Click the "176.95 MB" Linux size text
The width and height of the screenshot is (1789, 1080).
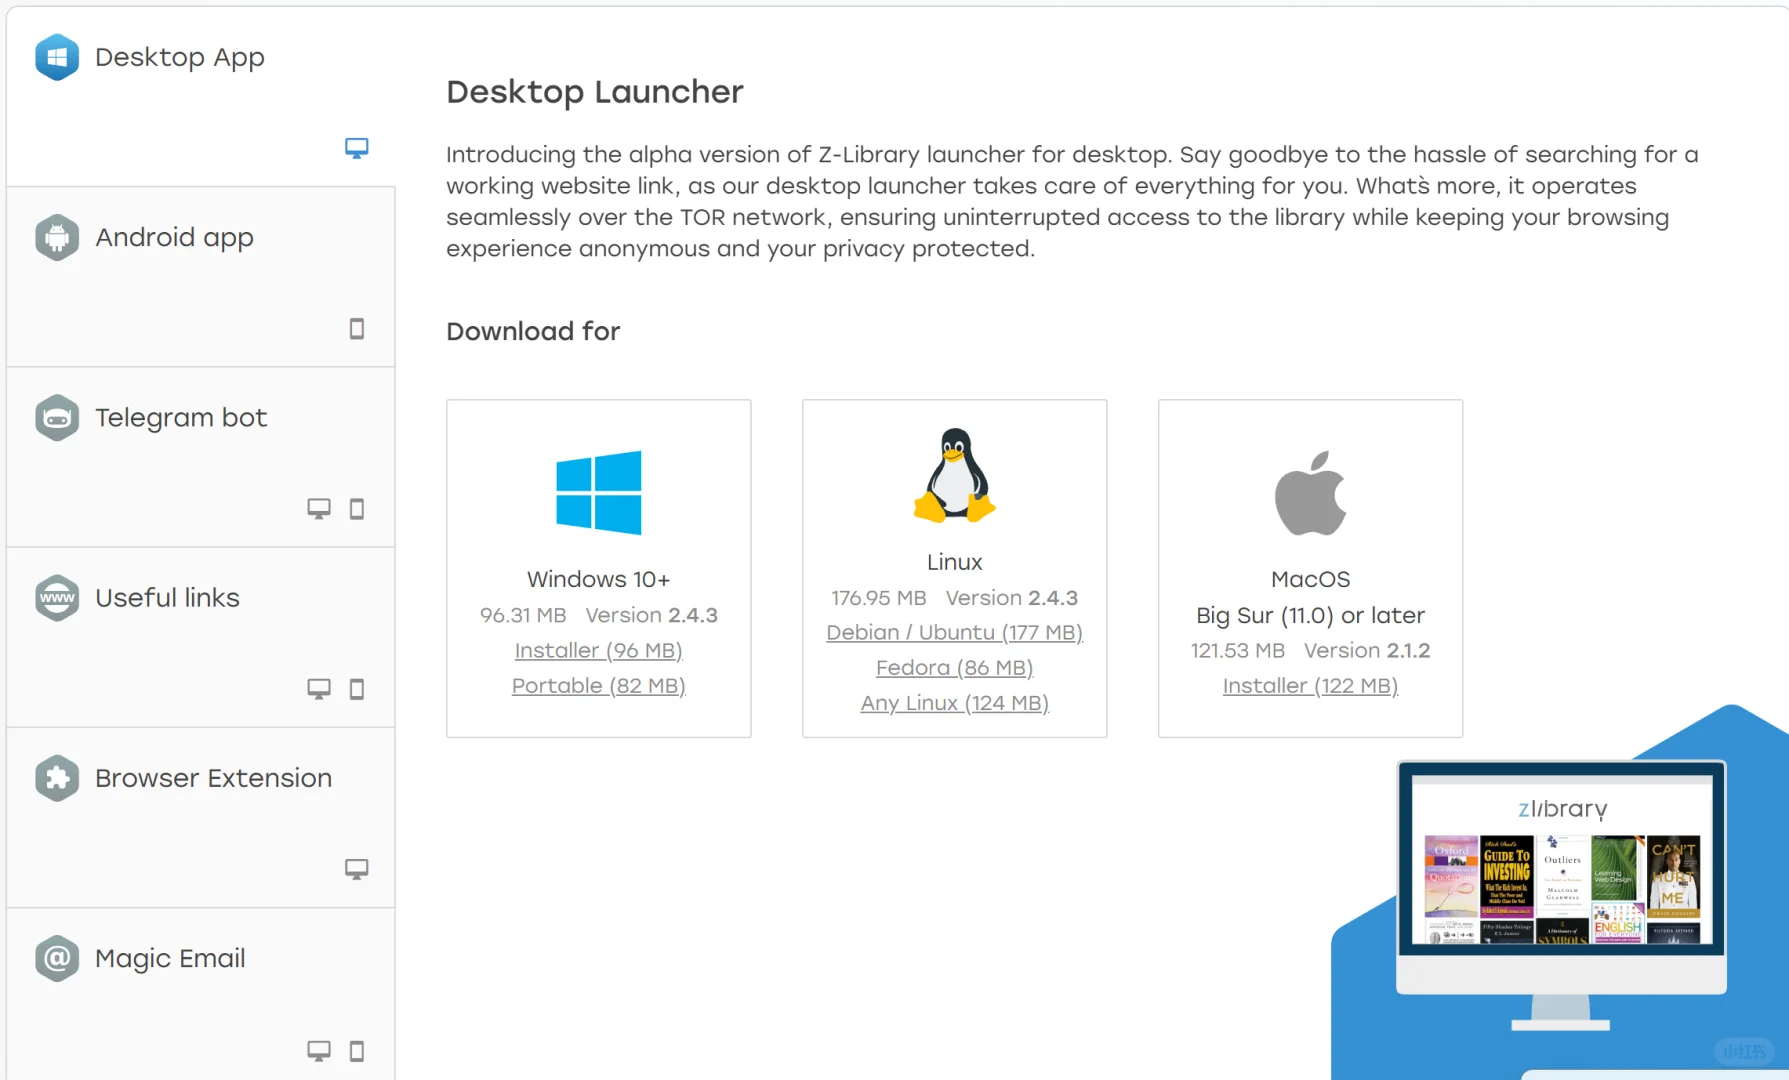879,598
